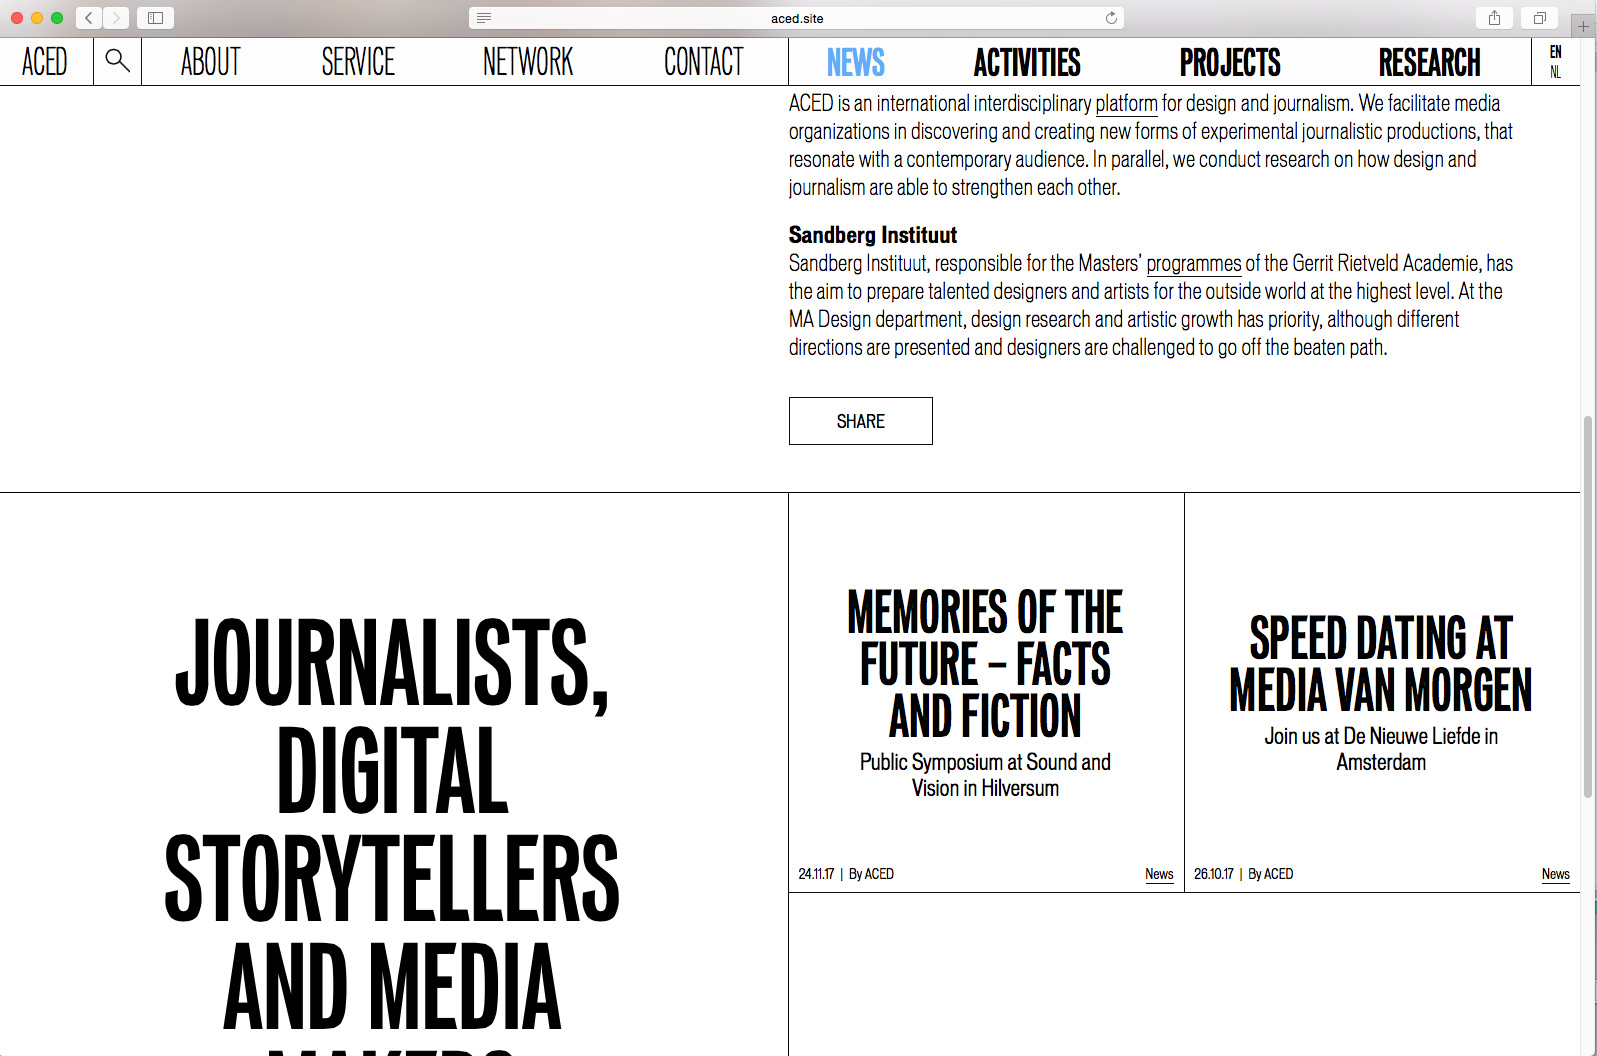Open 'Speed Dating at Media van Morgen' article
Image resolution: width=1597 pixels, height=1056 pixels.
[x=1381, y=664]
